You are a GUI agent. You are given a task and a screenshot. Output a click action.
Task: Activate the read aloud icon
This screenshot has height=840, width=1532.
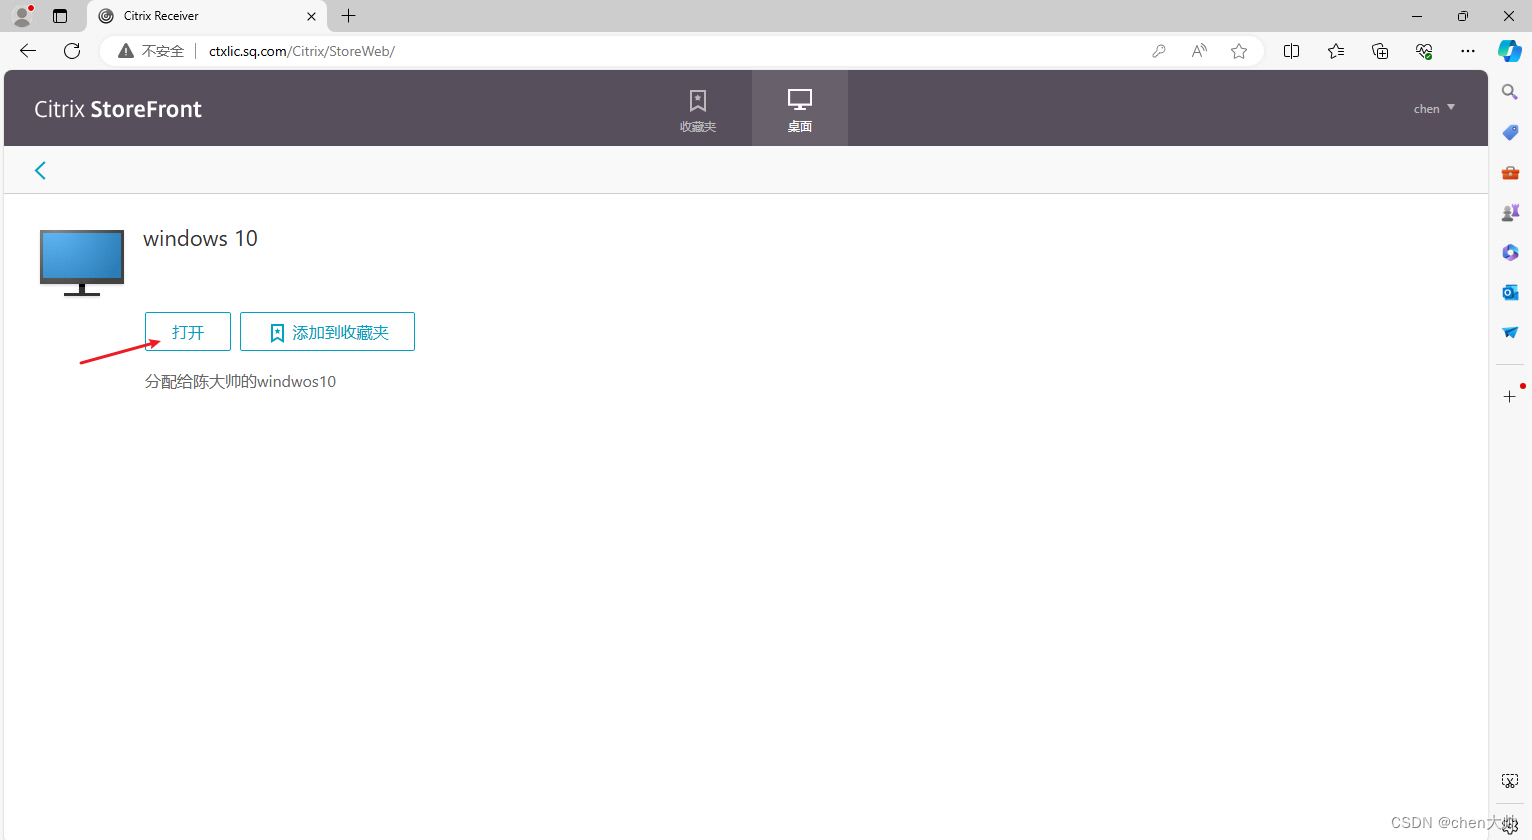(1199, 51)
